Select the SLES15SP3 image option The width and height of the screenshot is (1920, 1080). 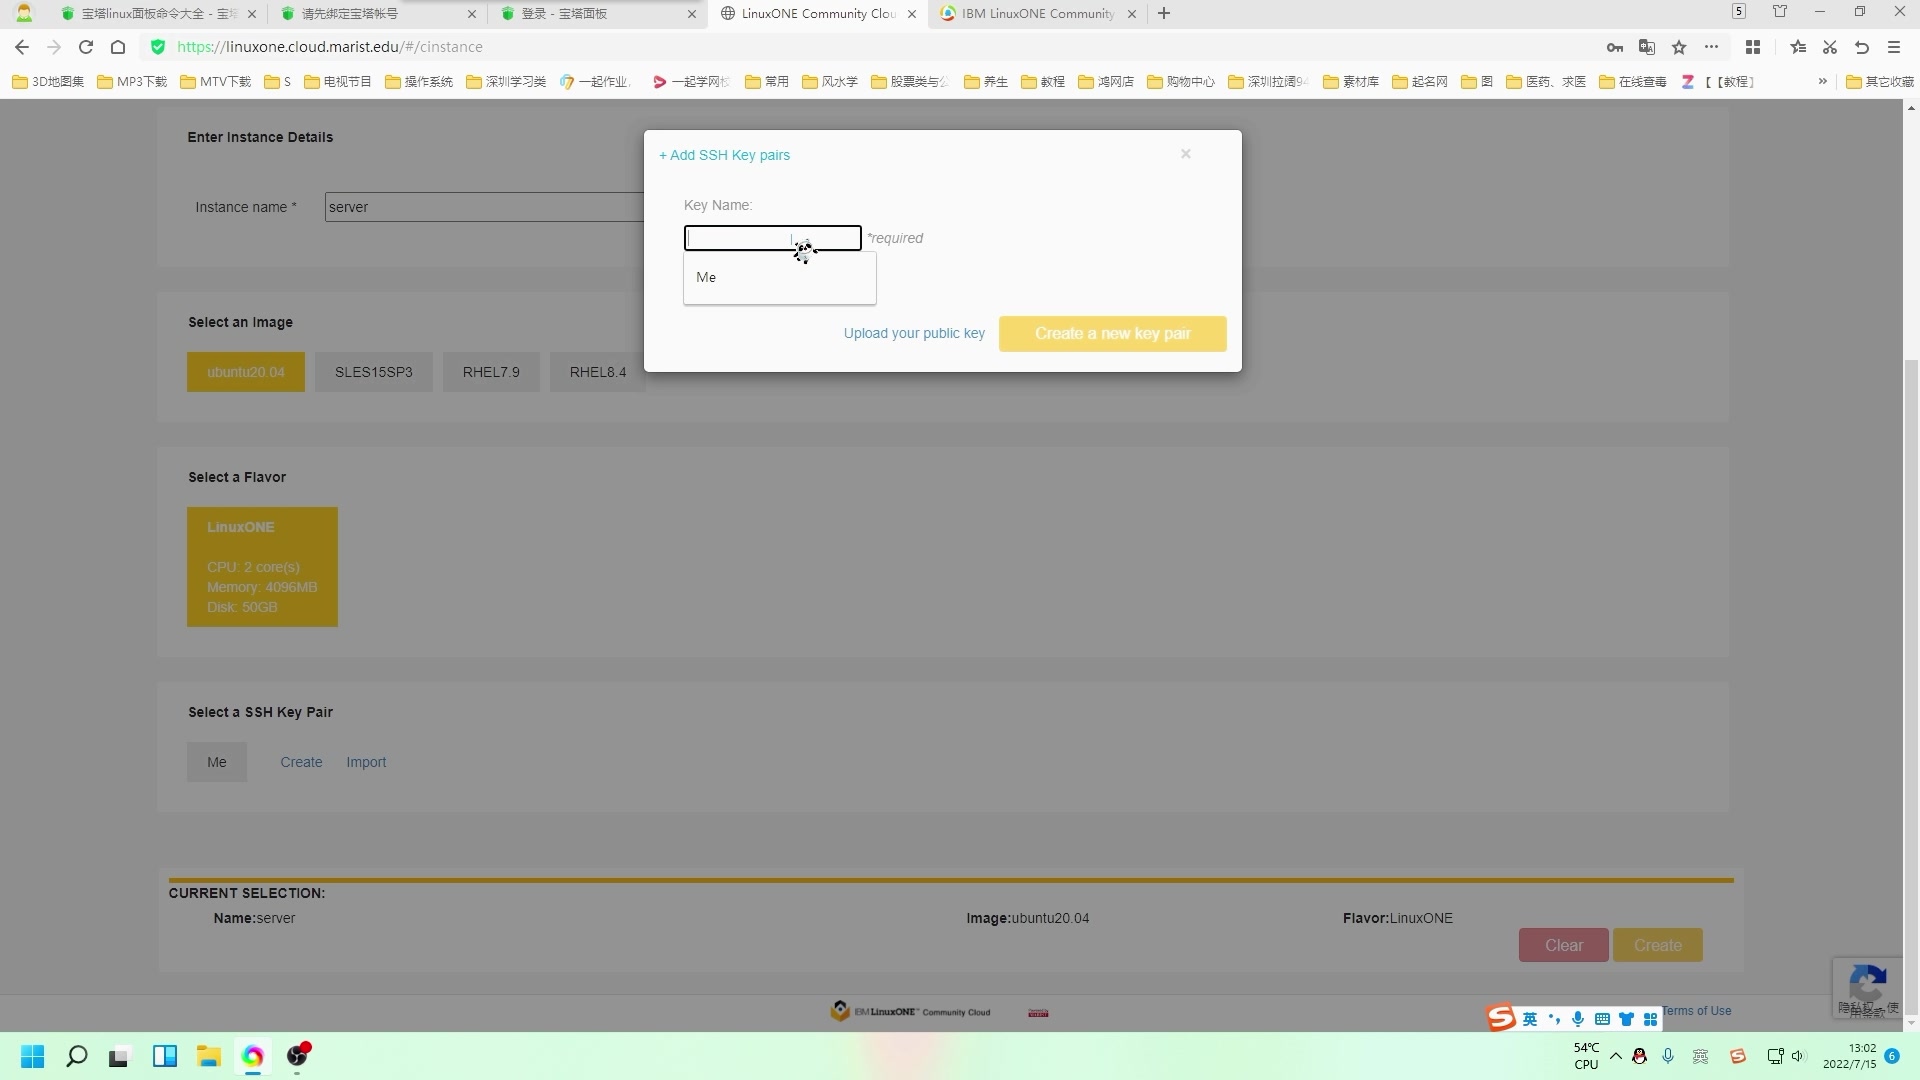tap(373, 372)
